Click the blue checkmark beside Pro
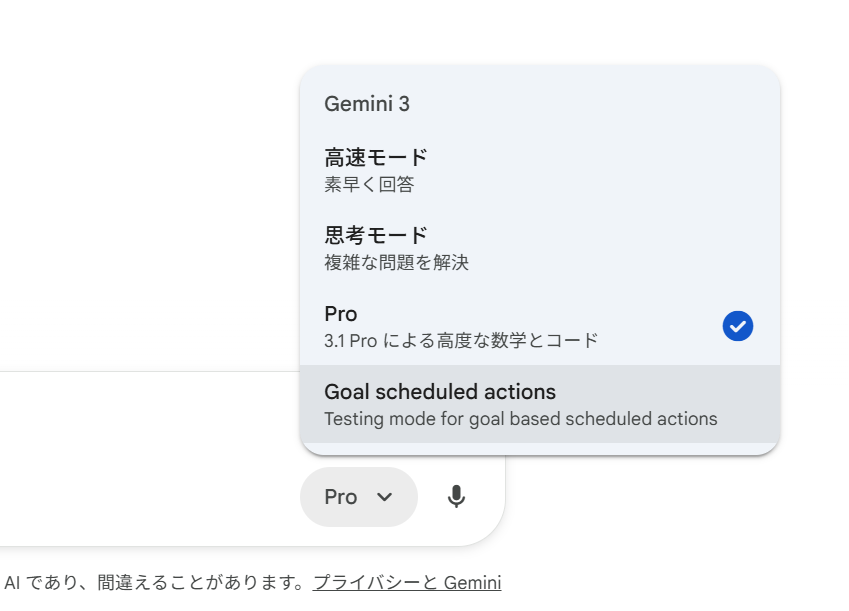The width and height of the screenshot is (849, 611). pos(737,326)
